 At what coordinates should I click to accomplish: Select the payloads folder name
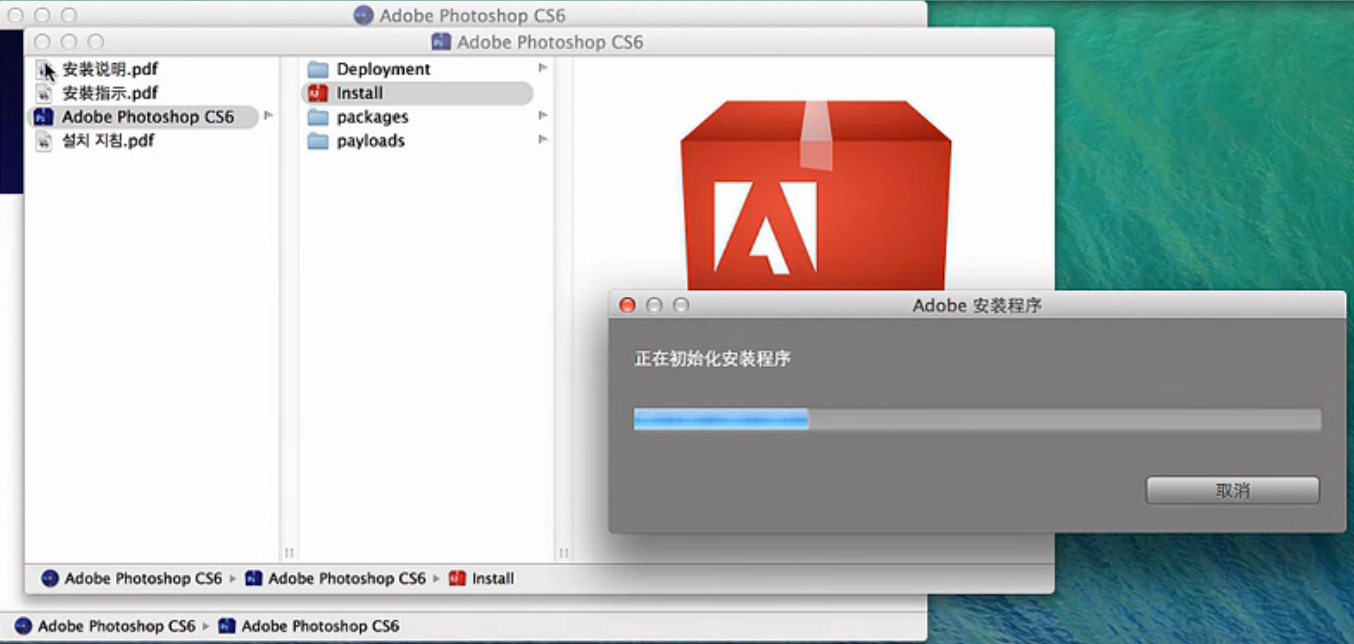(x=371, y=141)
